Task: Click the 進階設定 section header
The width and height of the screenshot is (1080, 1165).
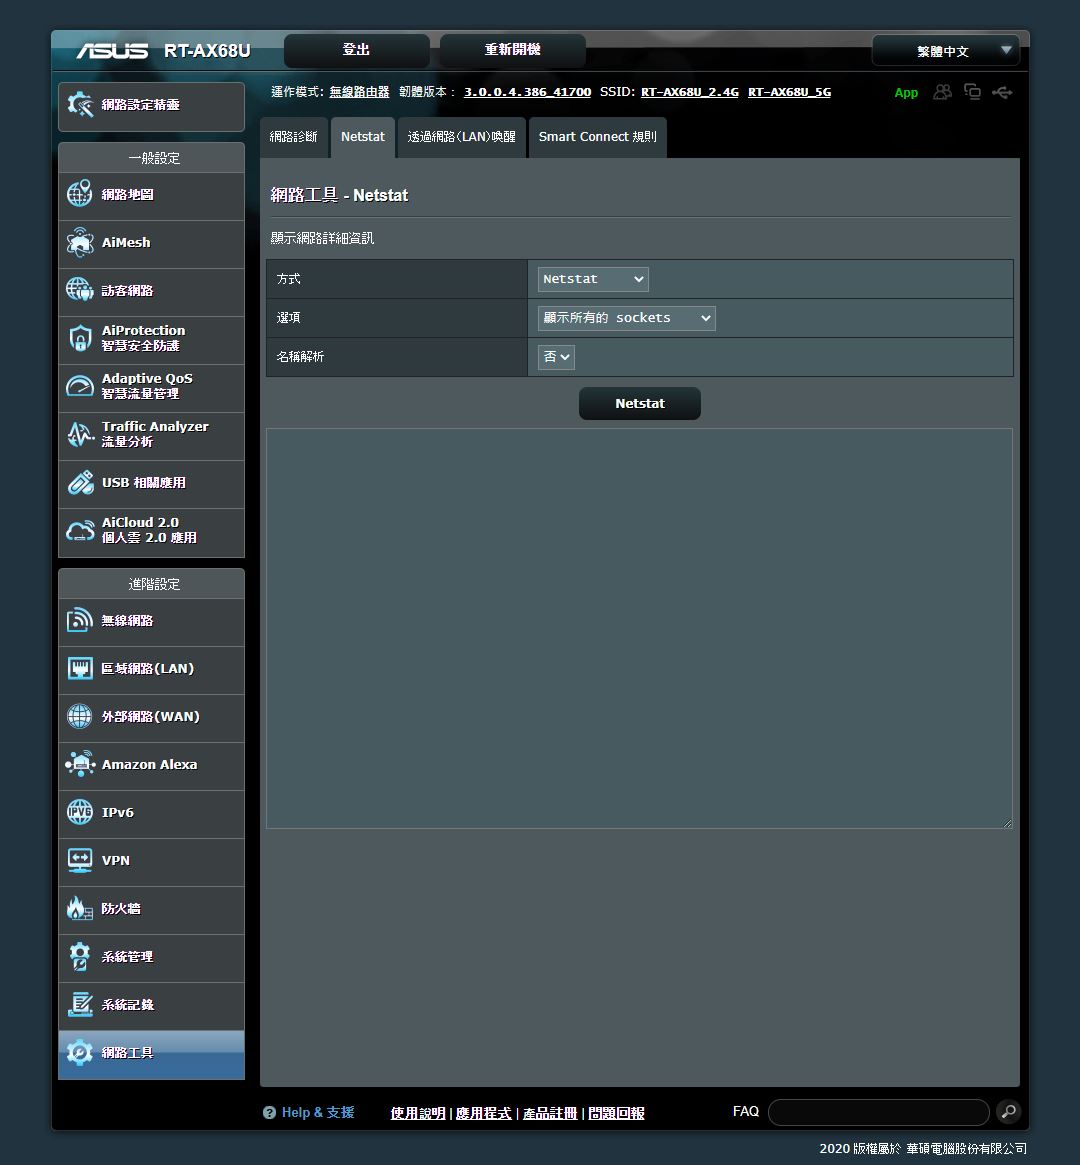Action: click(154, 584)
